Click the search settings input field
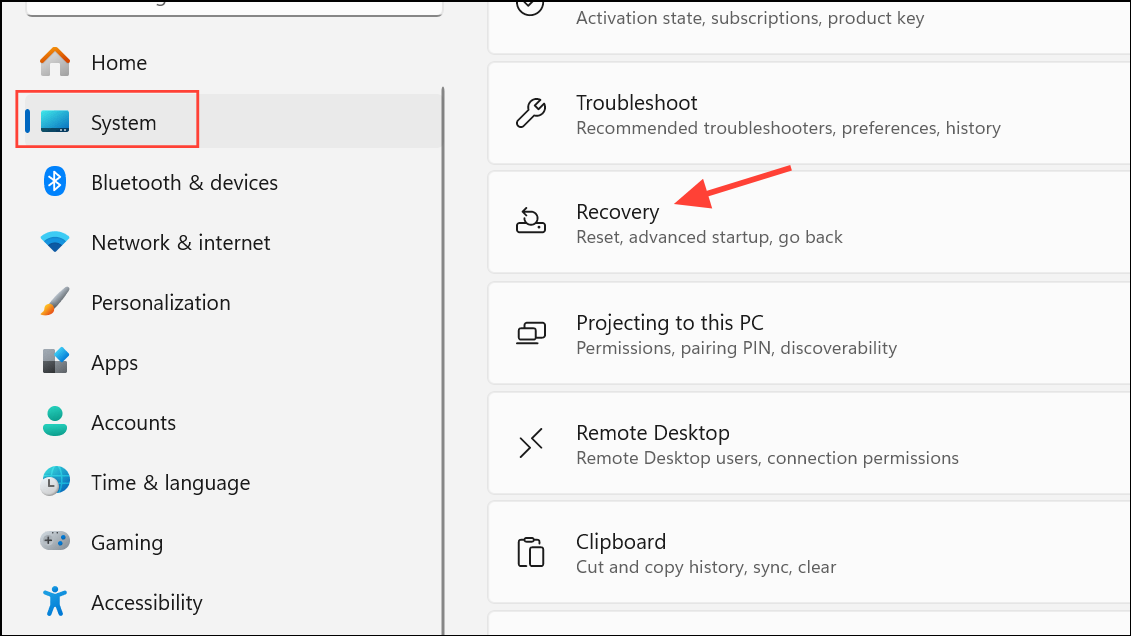 click(x=234, y=6)
